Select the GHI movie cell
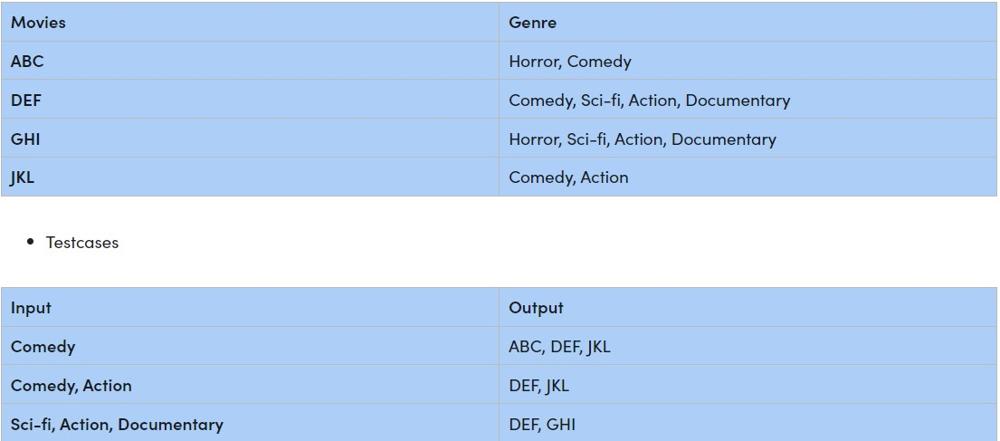This screenshot has width=1000, height=441. click(x=250, y=138)
